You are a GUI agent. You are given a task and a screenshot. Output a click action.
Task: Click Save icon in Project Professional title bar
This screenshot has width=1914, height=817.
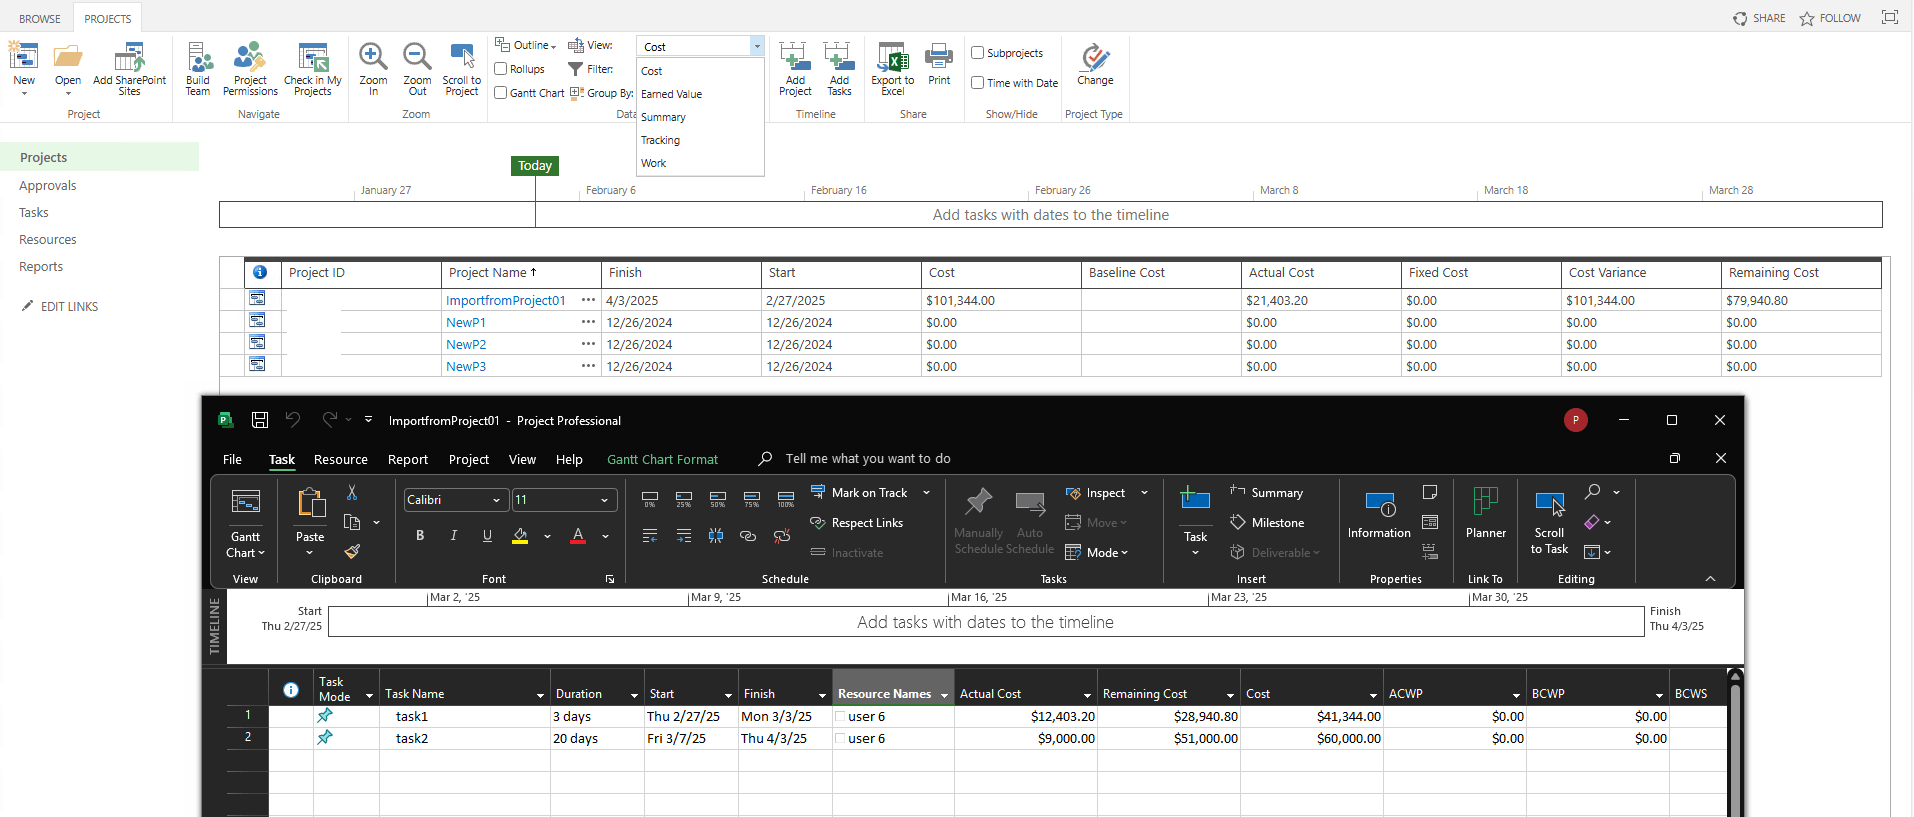click(260, 420)
